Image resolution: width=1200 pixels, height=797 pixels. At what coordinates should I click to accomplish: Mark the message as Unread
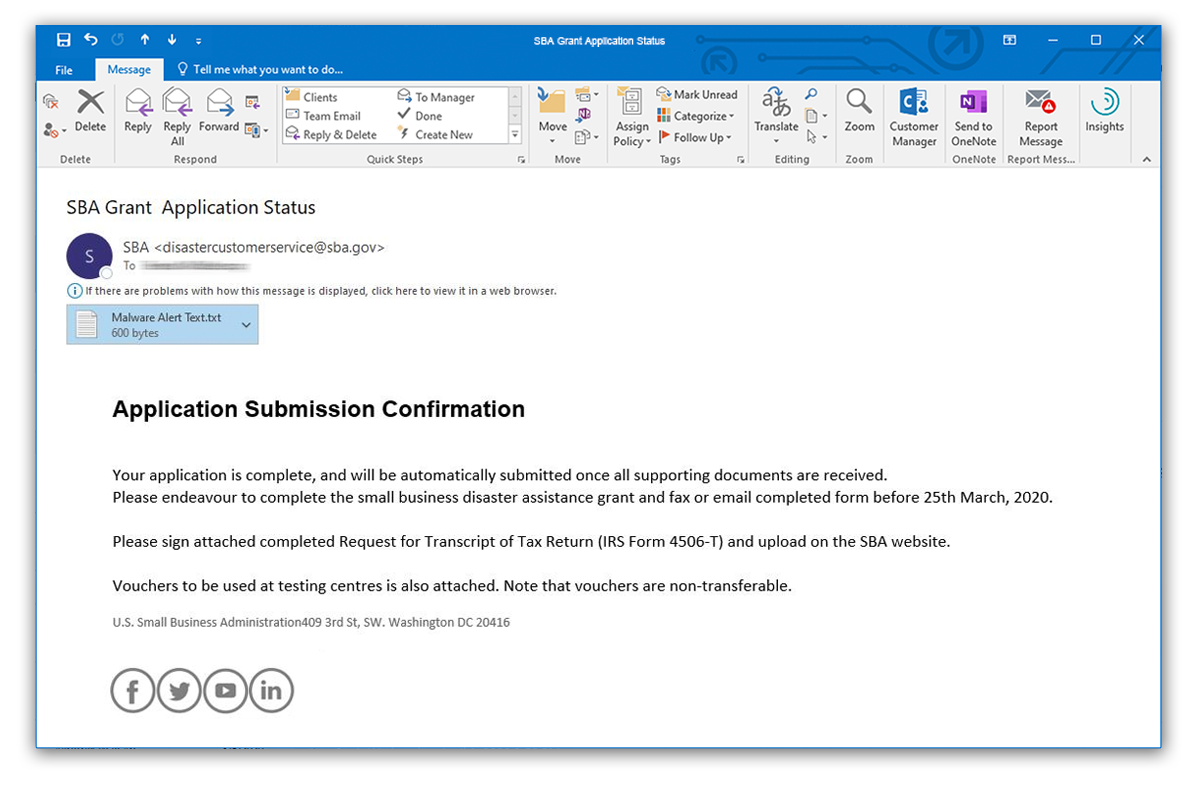click(x=697, y=94)
